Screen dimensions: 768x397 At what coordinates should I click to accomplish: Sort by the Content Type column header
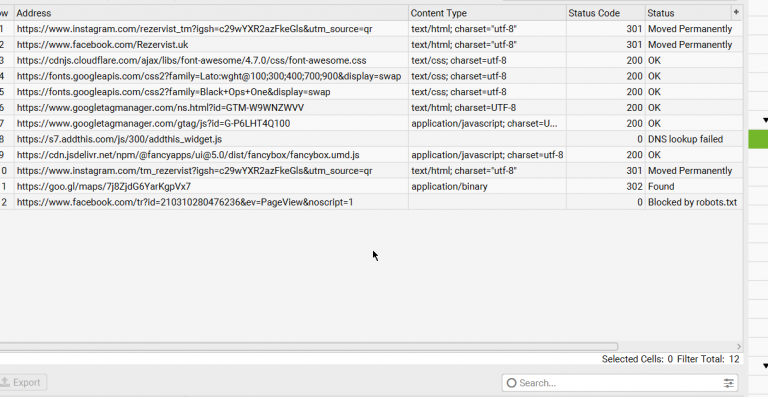pyautogui.click(x=487, y=13)
